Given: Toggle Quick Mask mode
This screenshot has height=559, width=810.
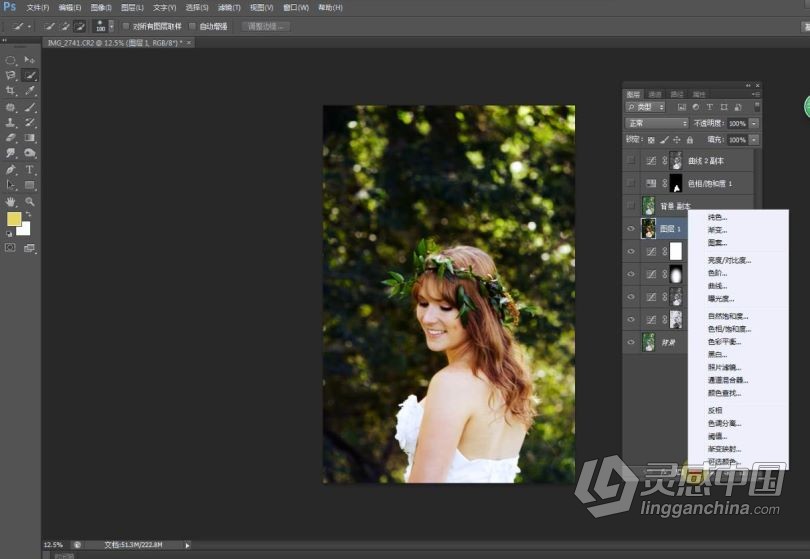Looking at the screenshot, I should [x=10, y=248].
